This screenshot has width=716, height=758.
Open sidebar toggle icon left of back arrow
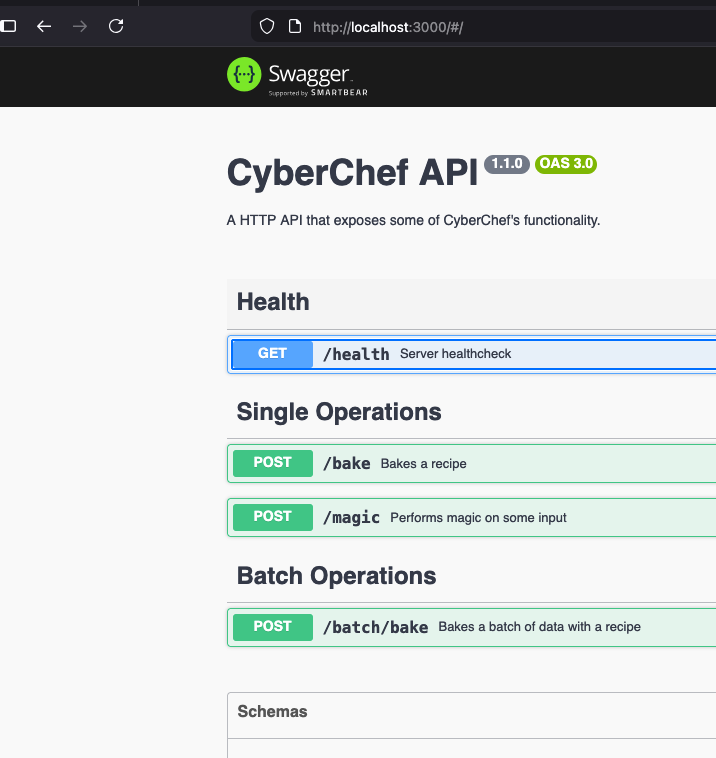point(8,26)
